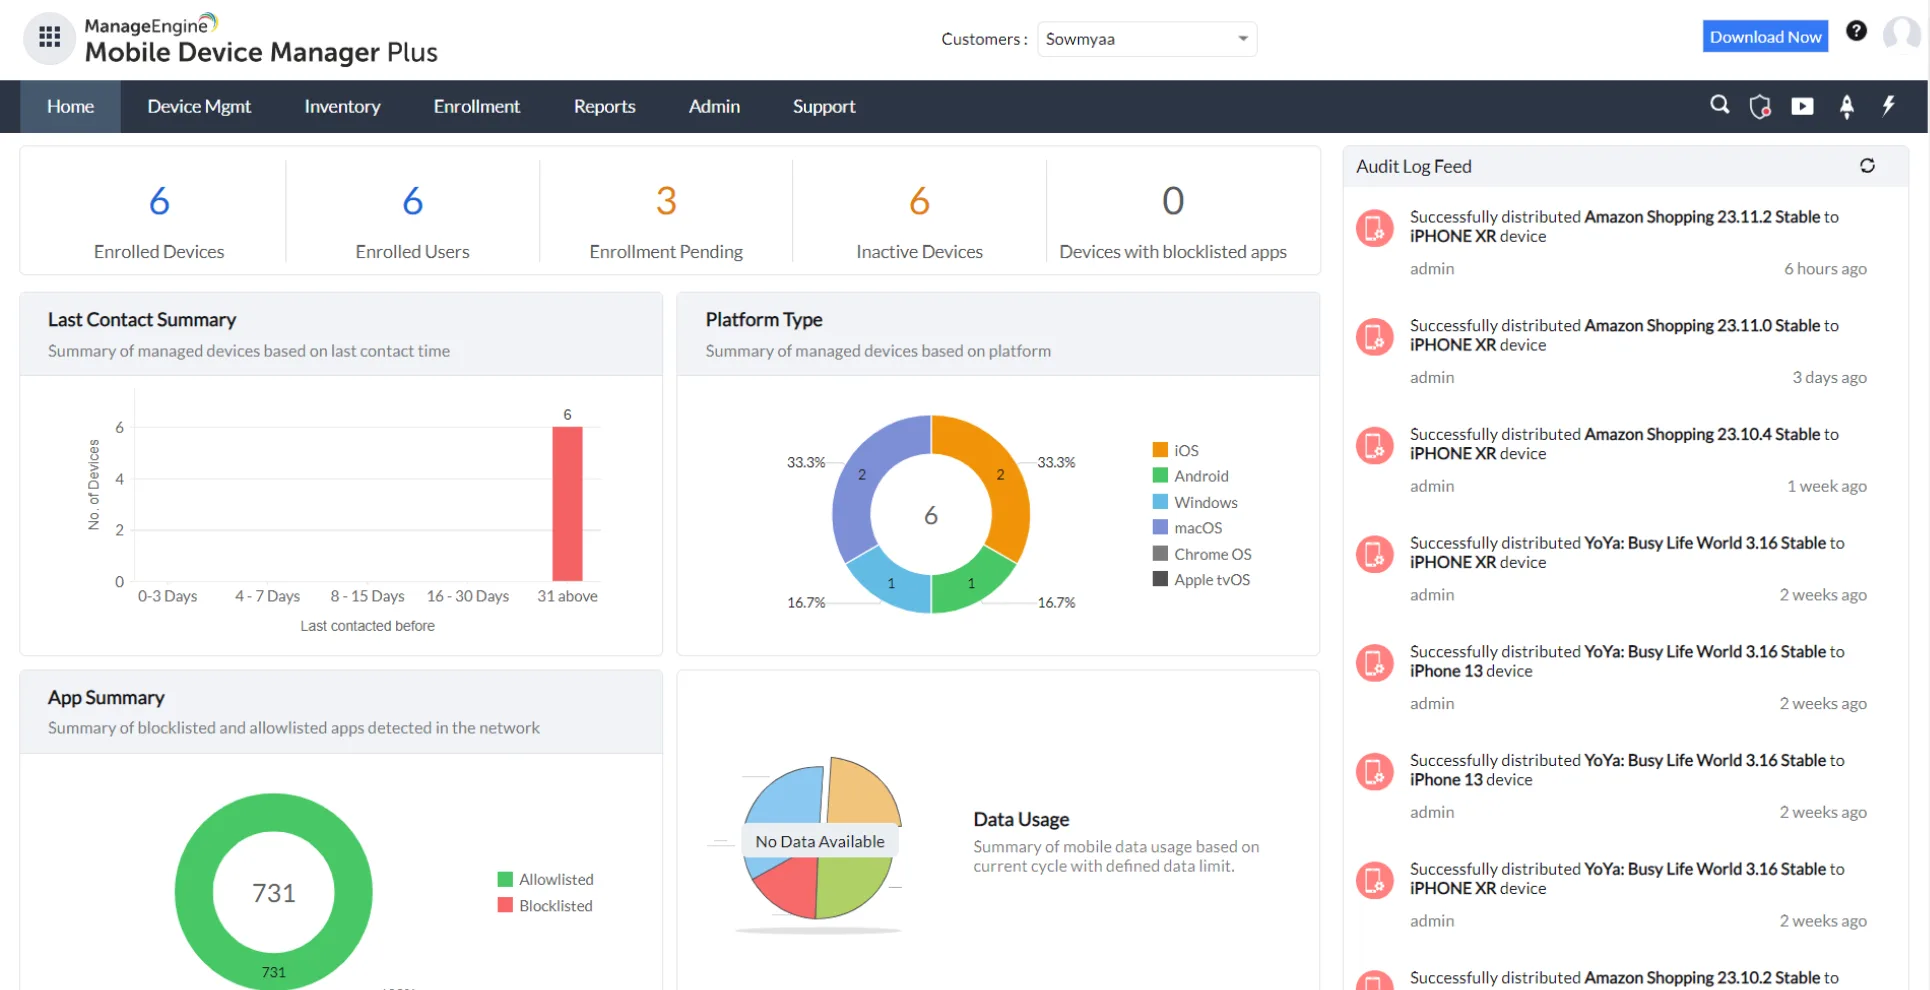Click the '6 hours ago' timestamp
1930x990 pixels.
(x=1825, y=269)
